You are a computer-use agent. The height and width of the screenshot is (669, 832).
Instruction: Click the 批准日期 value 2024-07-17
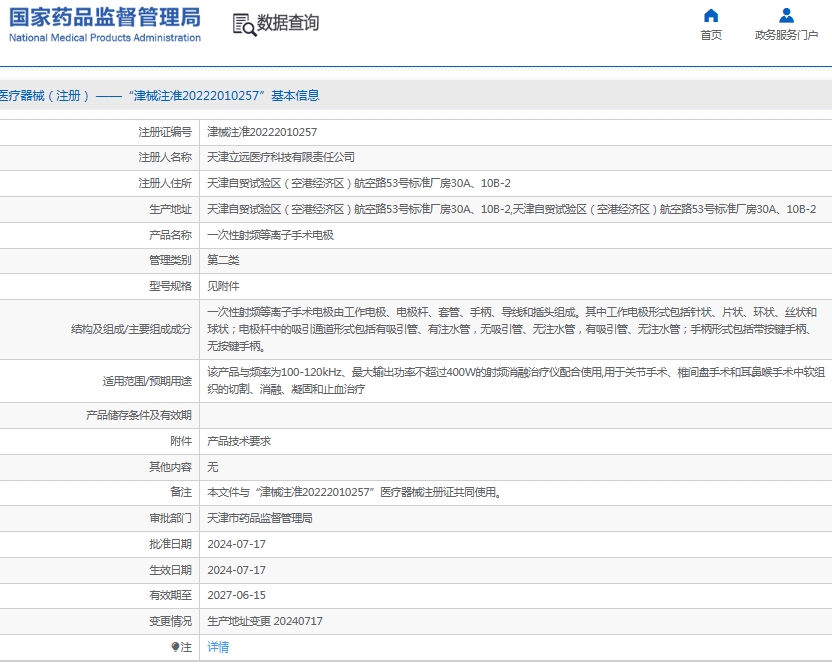(237, 544)
